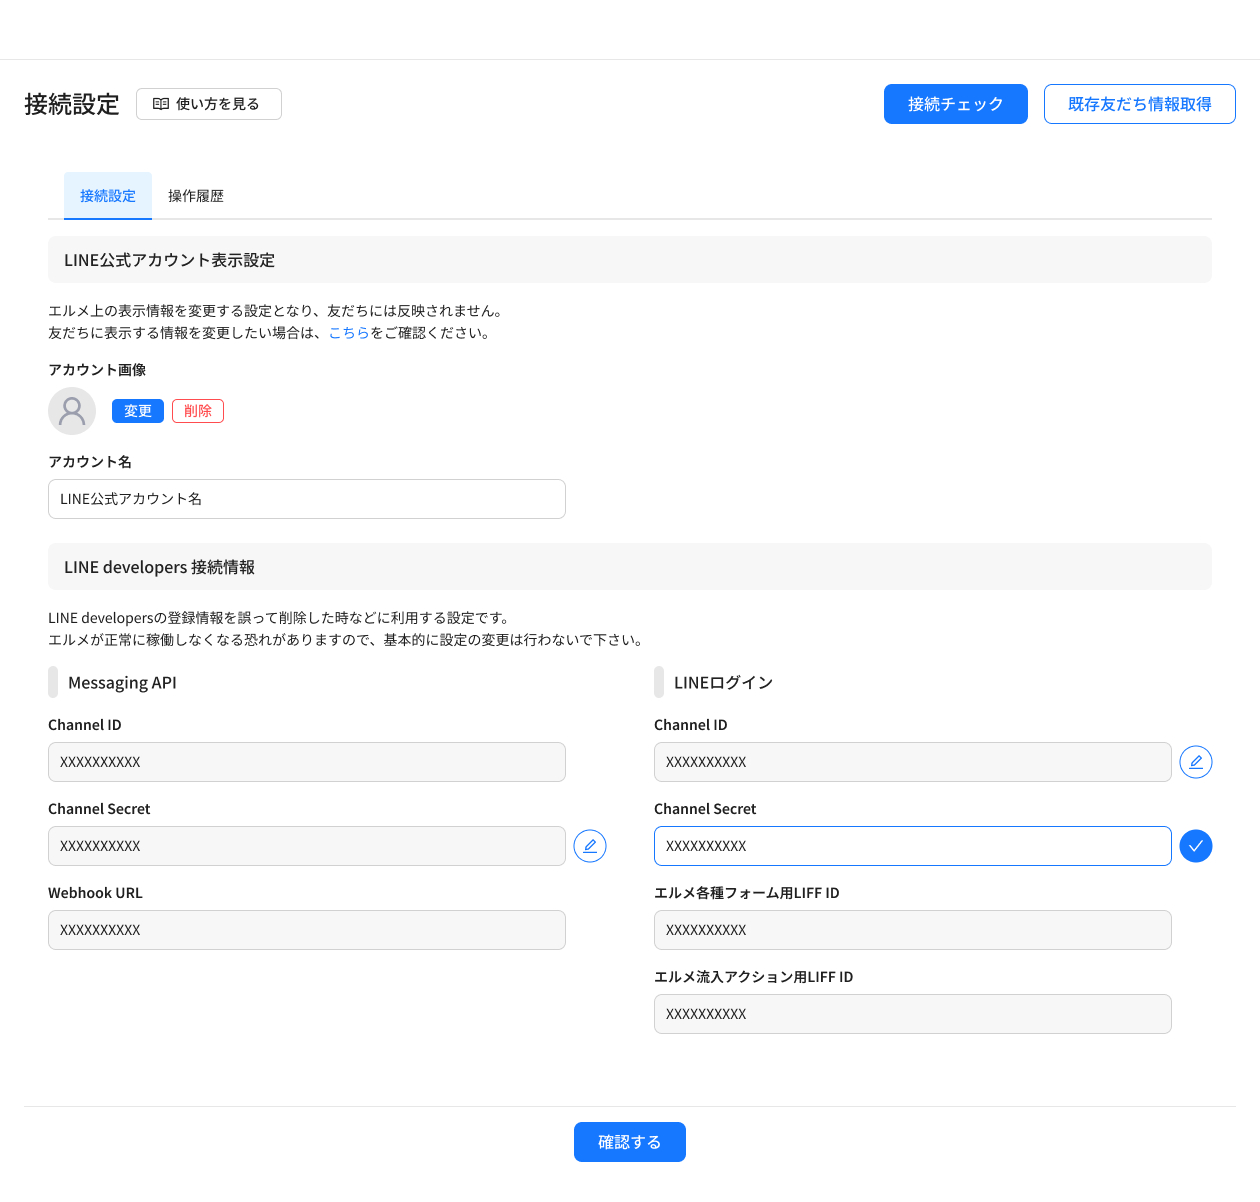1260x1202 pixels.
Task: Click the Messaging API Channel Secret field
Action: [x=307, y=846]
